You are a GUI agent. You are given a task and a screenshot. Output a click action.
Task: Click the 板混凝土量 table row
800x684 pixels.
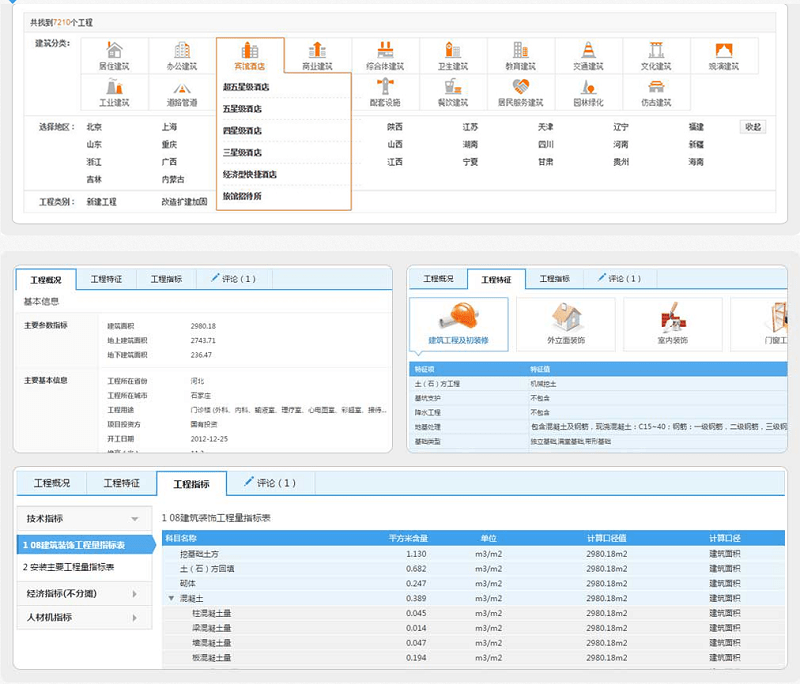473,658
